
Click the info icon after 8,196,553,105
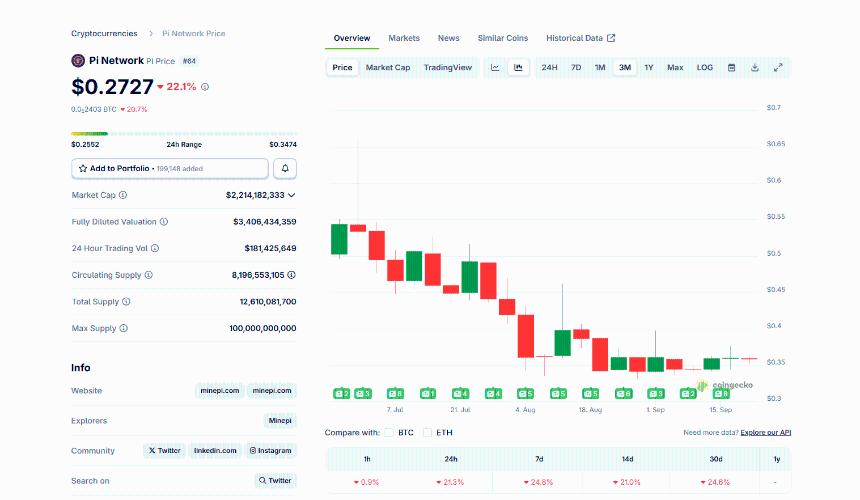(291, 275)
